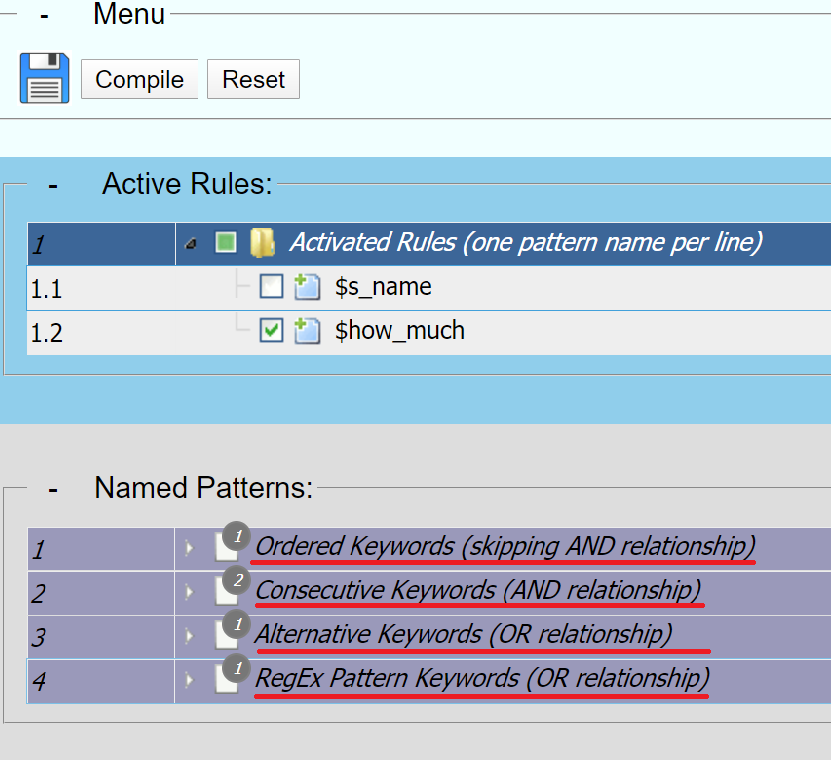The image size is (831, 760).
Task: Collapse the Menu section
Action: [x=45, y=17]
